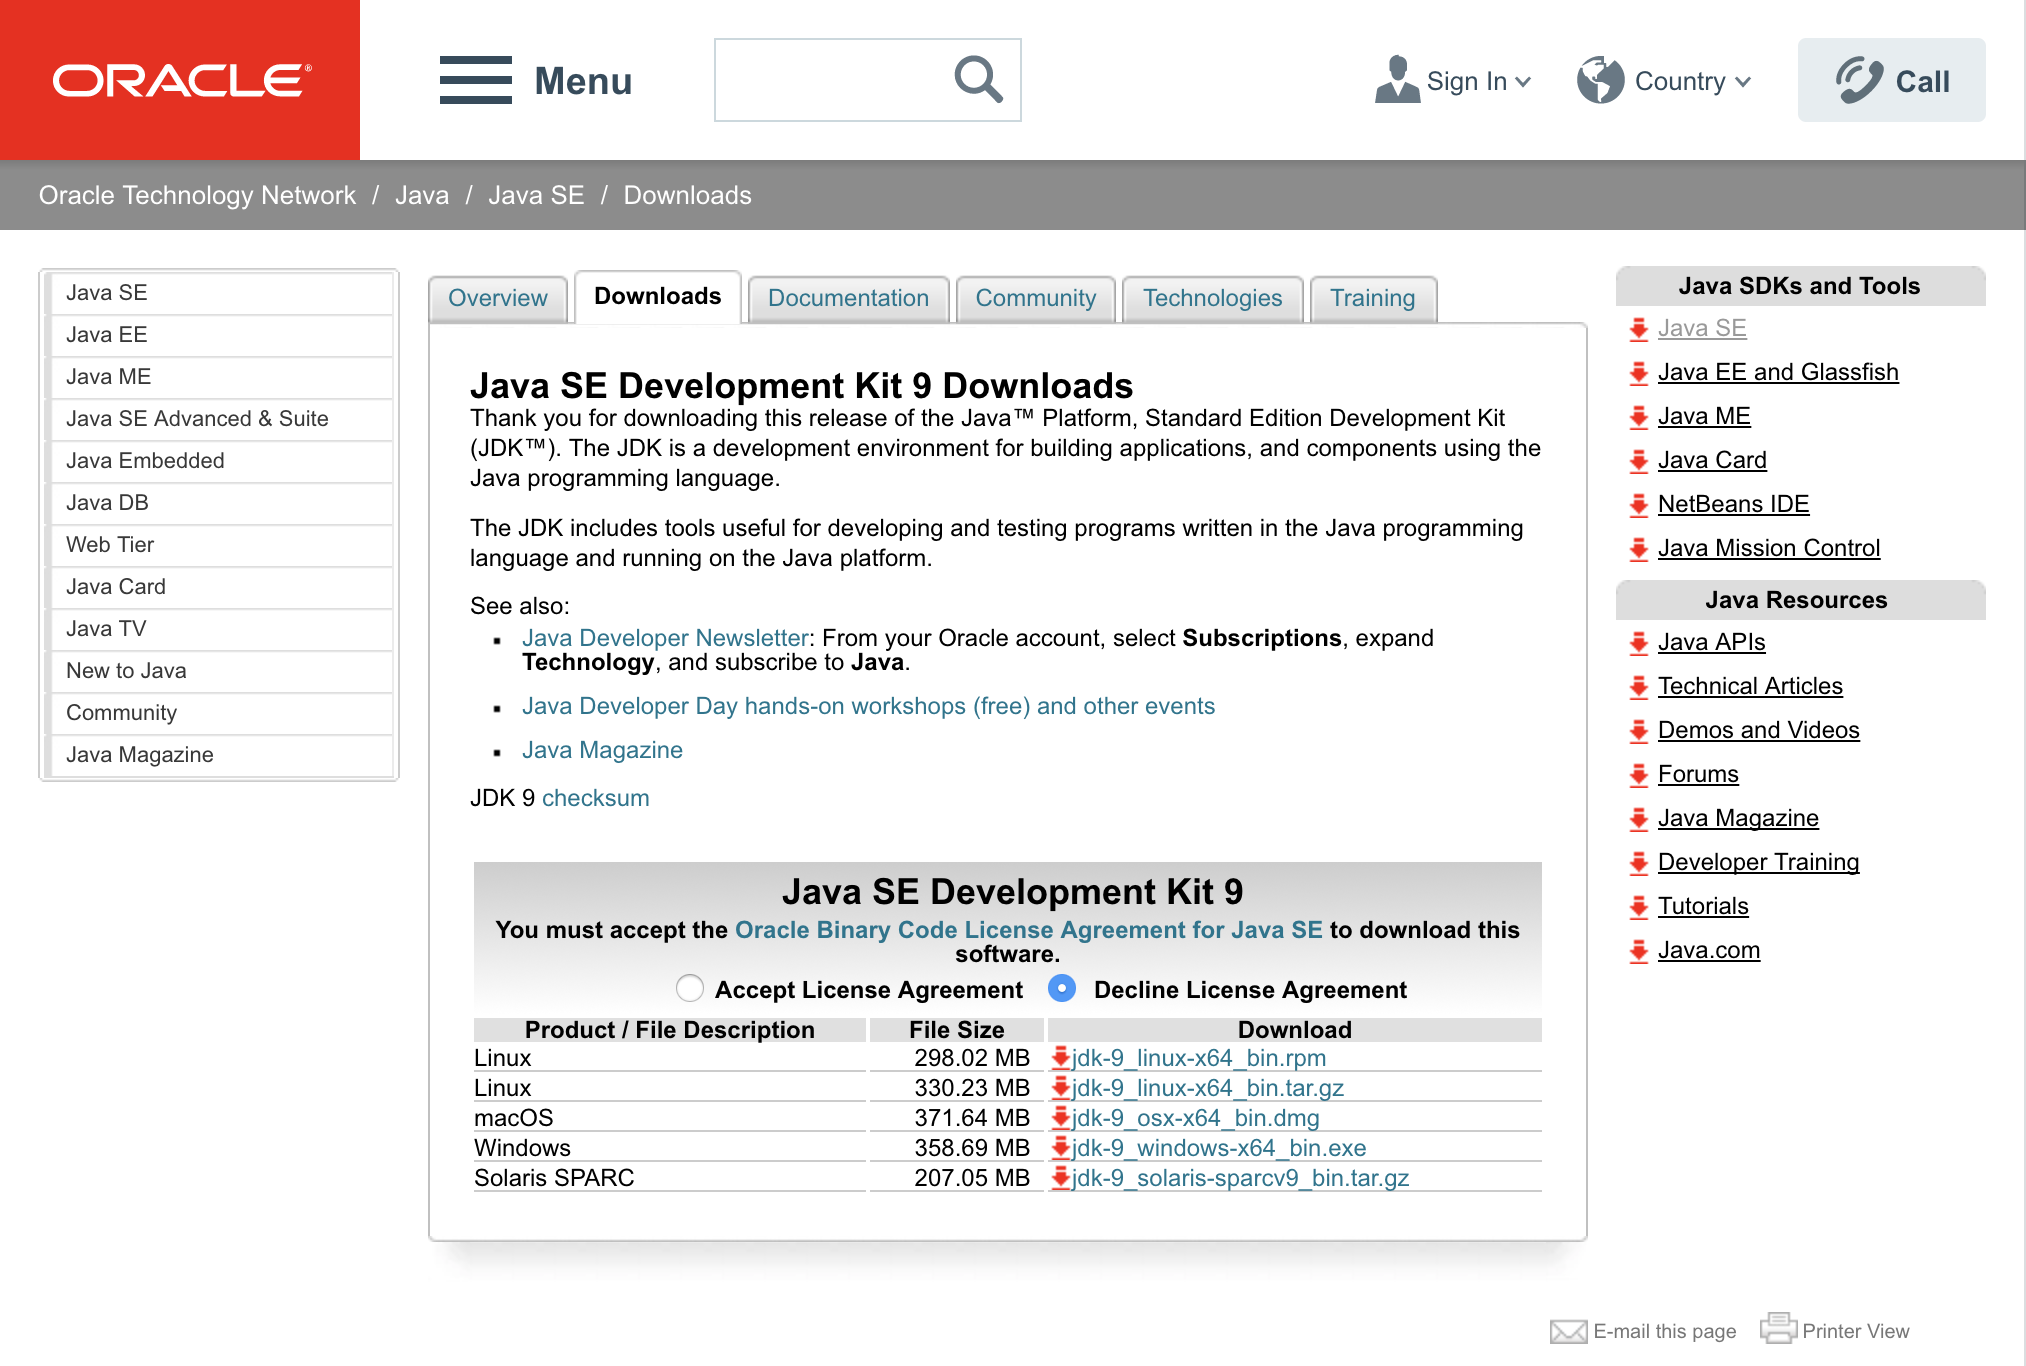Open the Downloads tab
Screen dimensions: 2026x1366
tap(660, 296)
